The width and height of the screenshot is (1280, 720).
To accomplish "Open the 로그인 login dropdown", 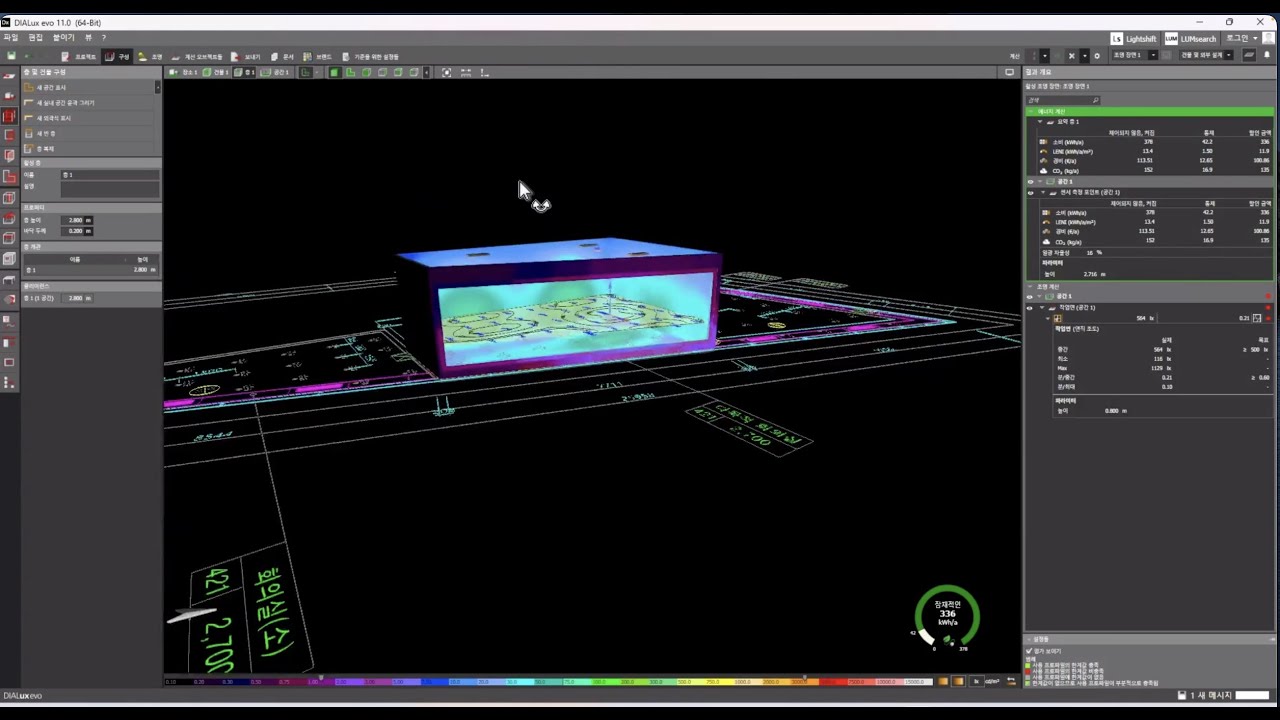I will pyautogui.click(x=1241, y=38).
